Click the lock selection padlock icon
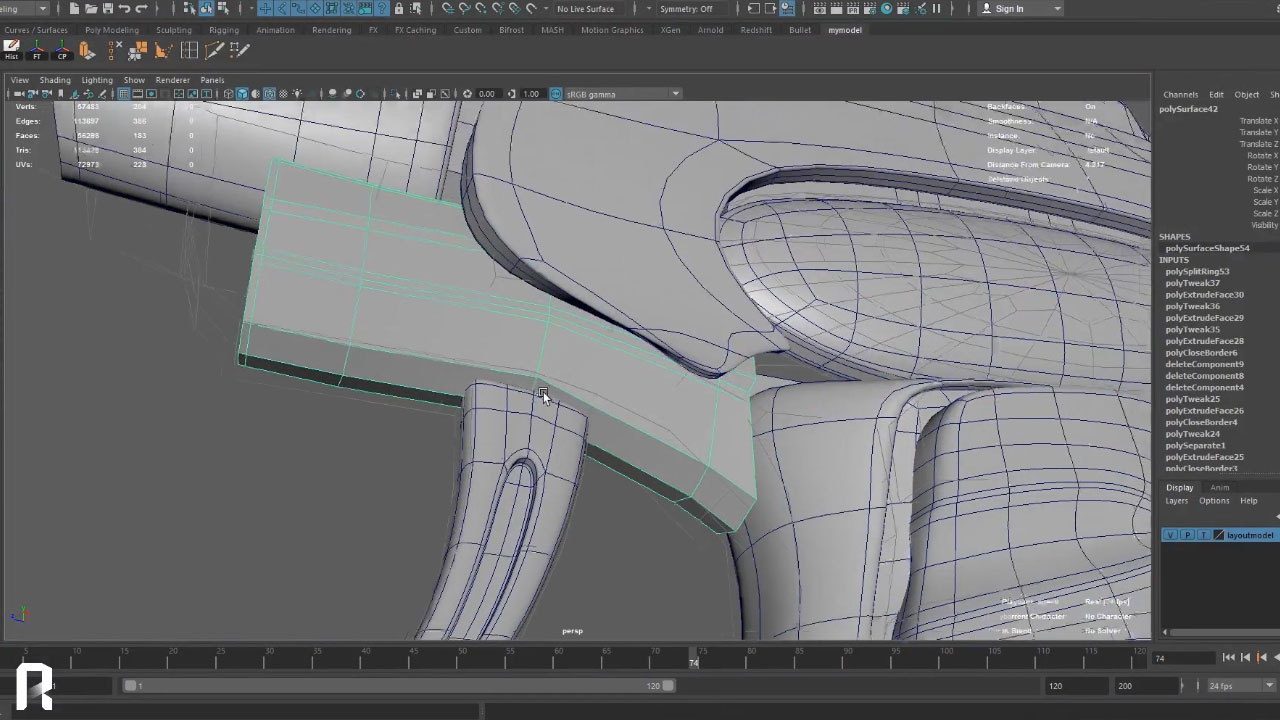The height and width of the screenshot is (720, 1280). click(399, 9)
